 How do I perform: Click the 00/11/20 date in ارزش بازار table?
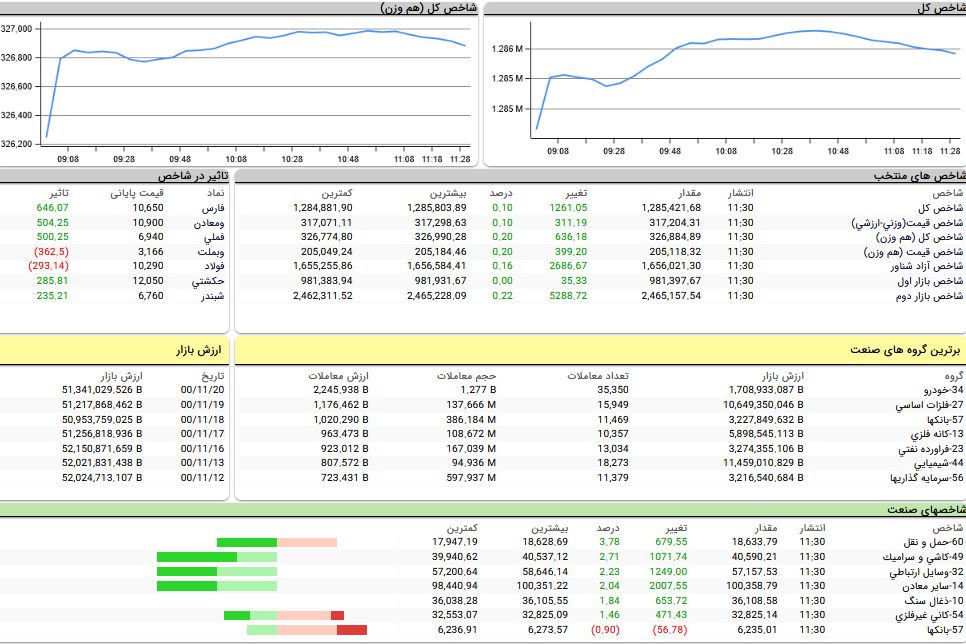[x=203, y=390]
